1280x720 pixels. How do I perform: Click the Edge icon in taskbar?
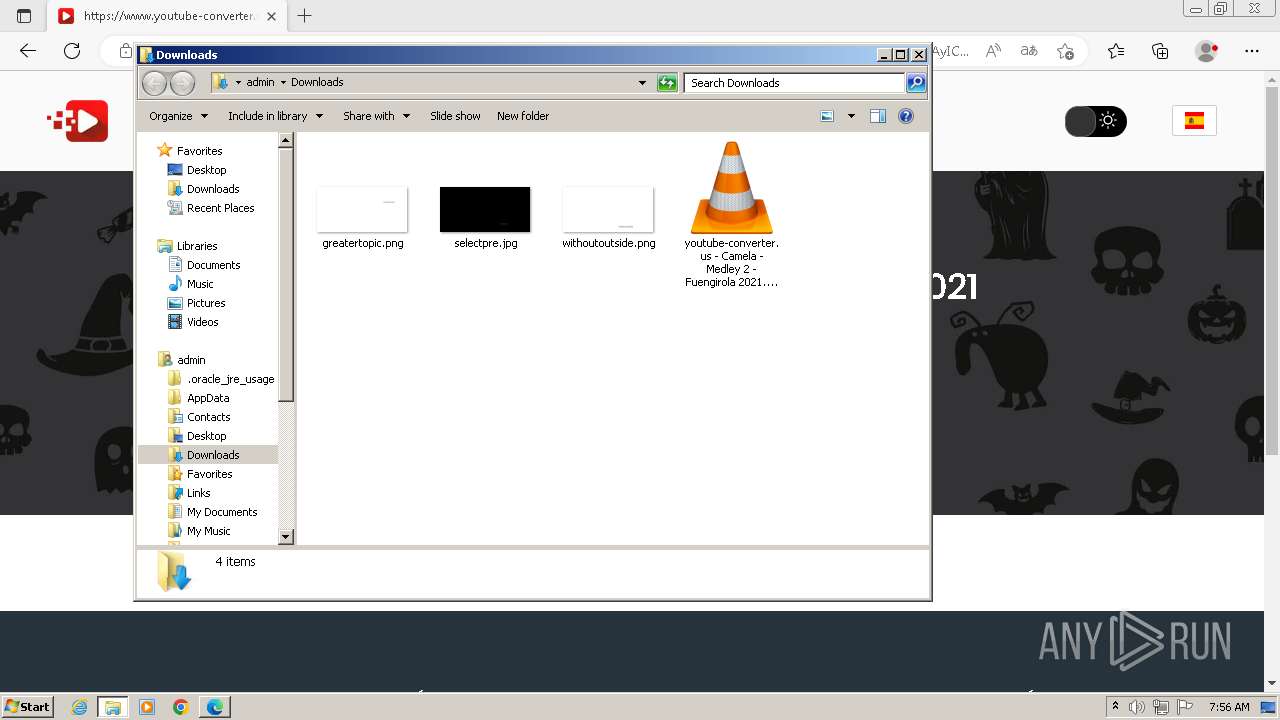point(215,707)
